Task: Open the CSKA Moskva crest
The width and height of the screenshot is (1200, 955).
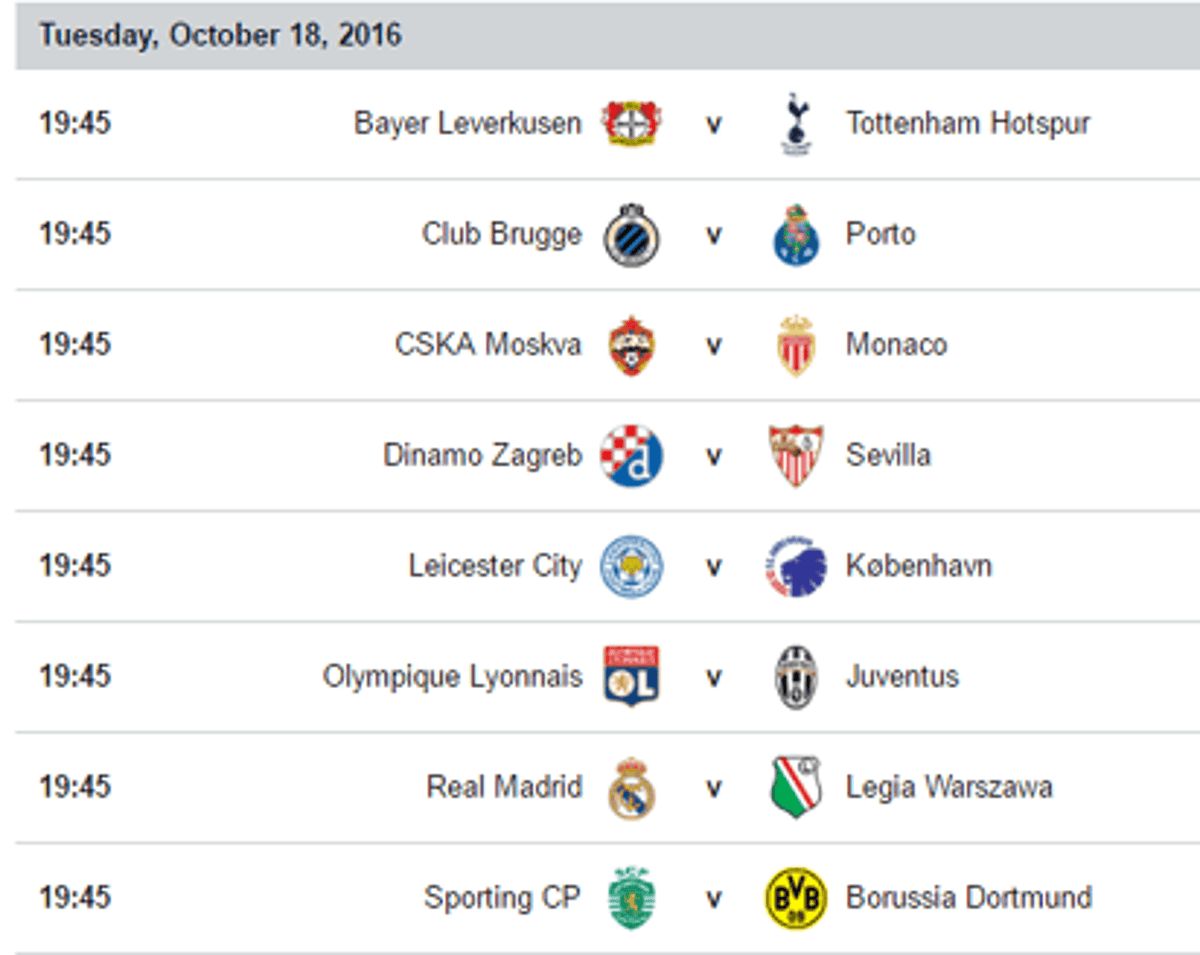Action: (x=631, y=345)
